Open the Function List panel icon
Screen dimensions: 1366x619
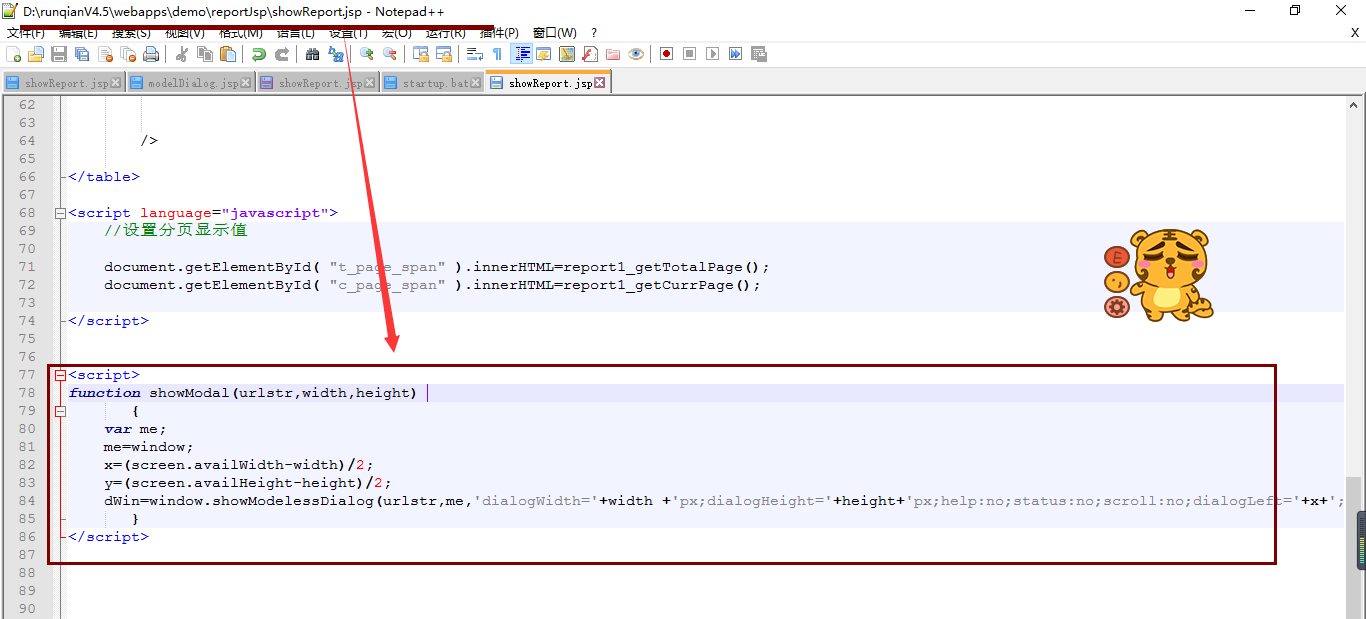pos(589,54)
